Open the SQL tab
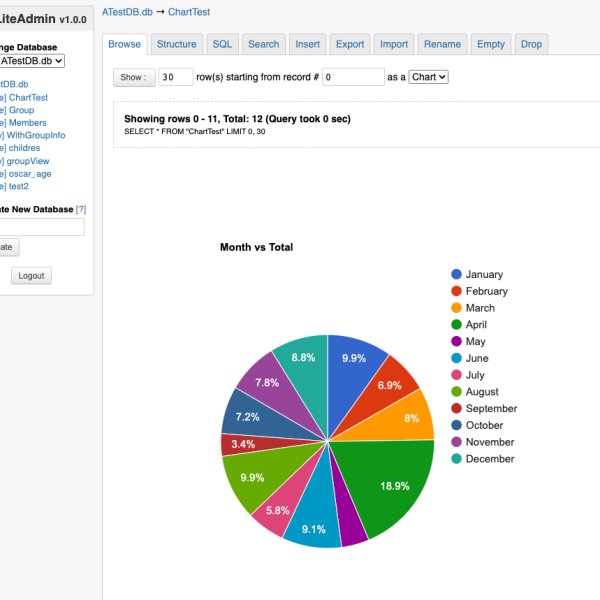This screenshot has width=600, height=600. pyautogui.click(x=222, y=44)
